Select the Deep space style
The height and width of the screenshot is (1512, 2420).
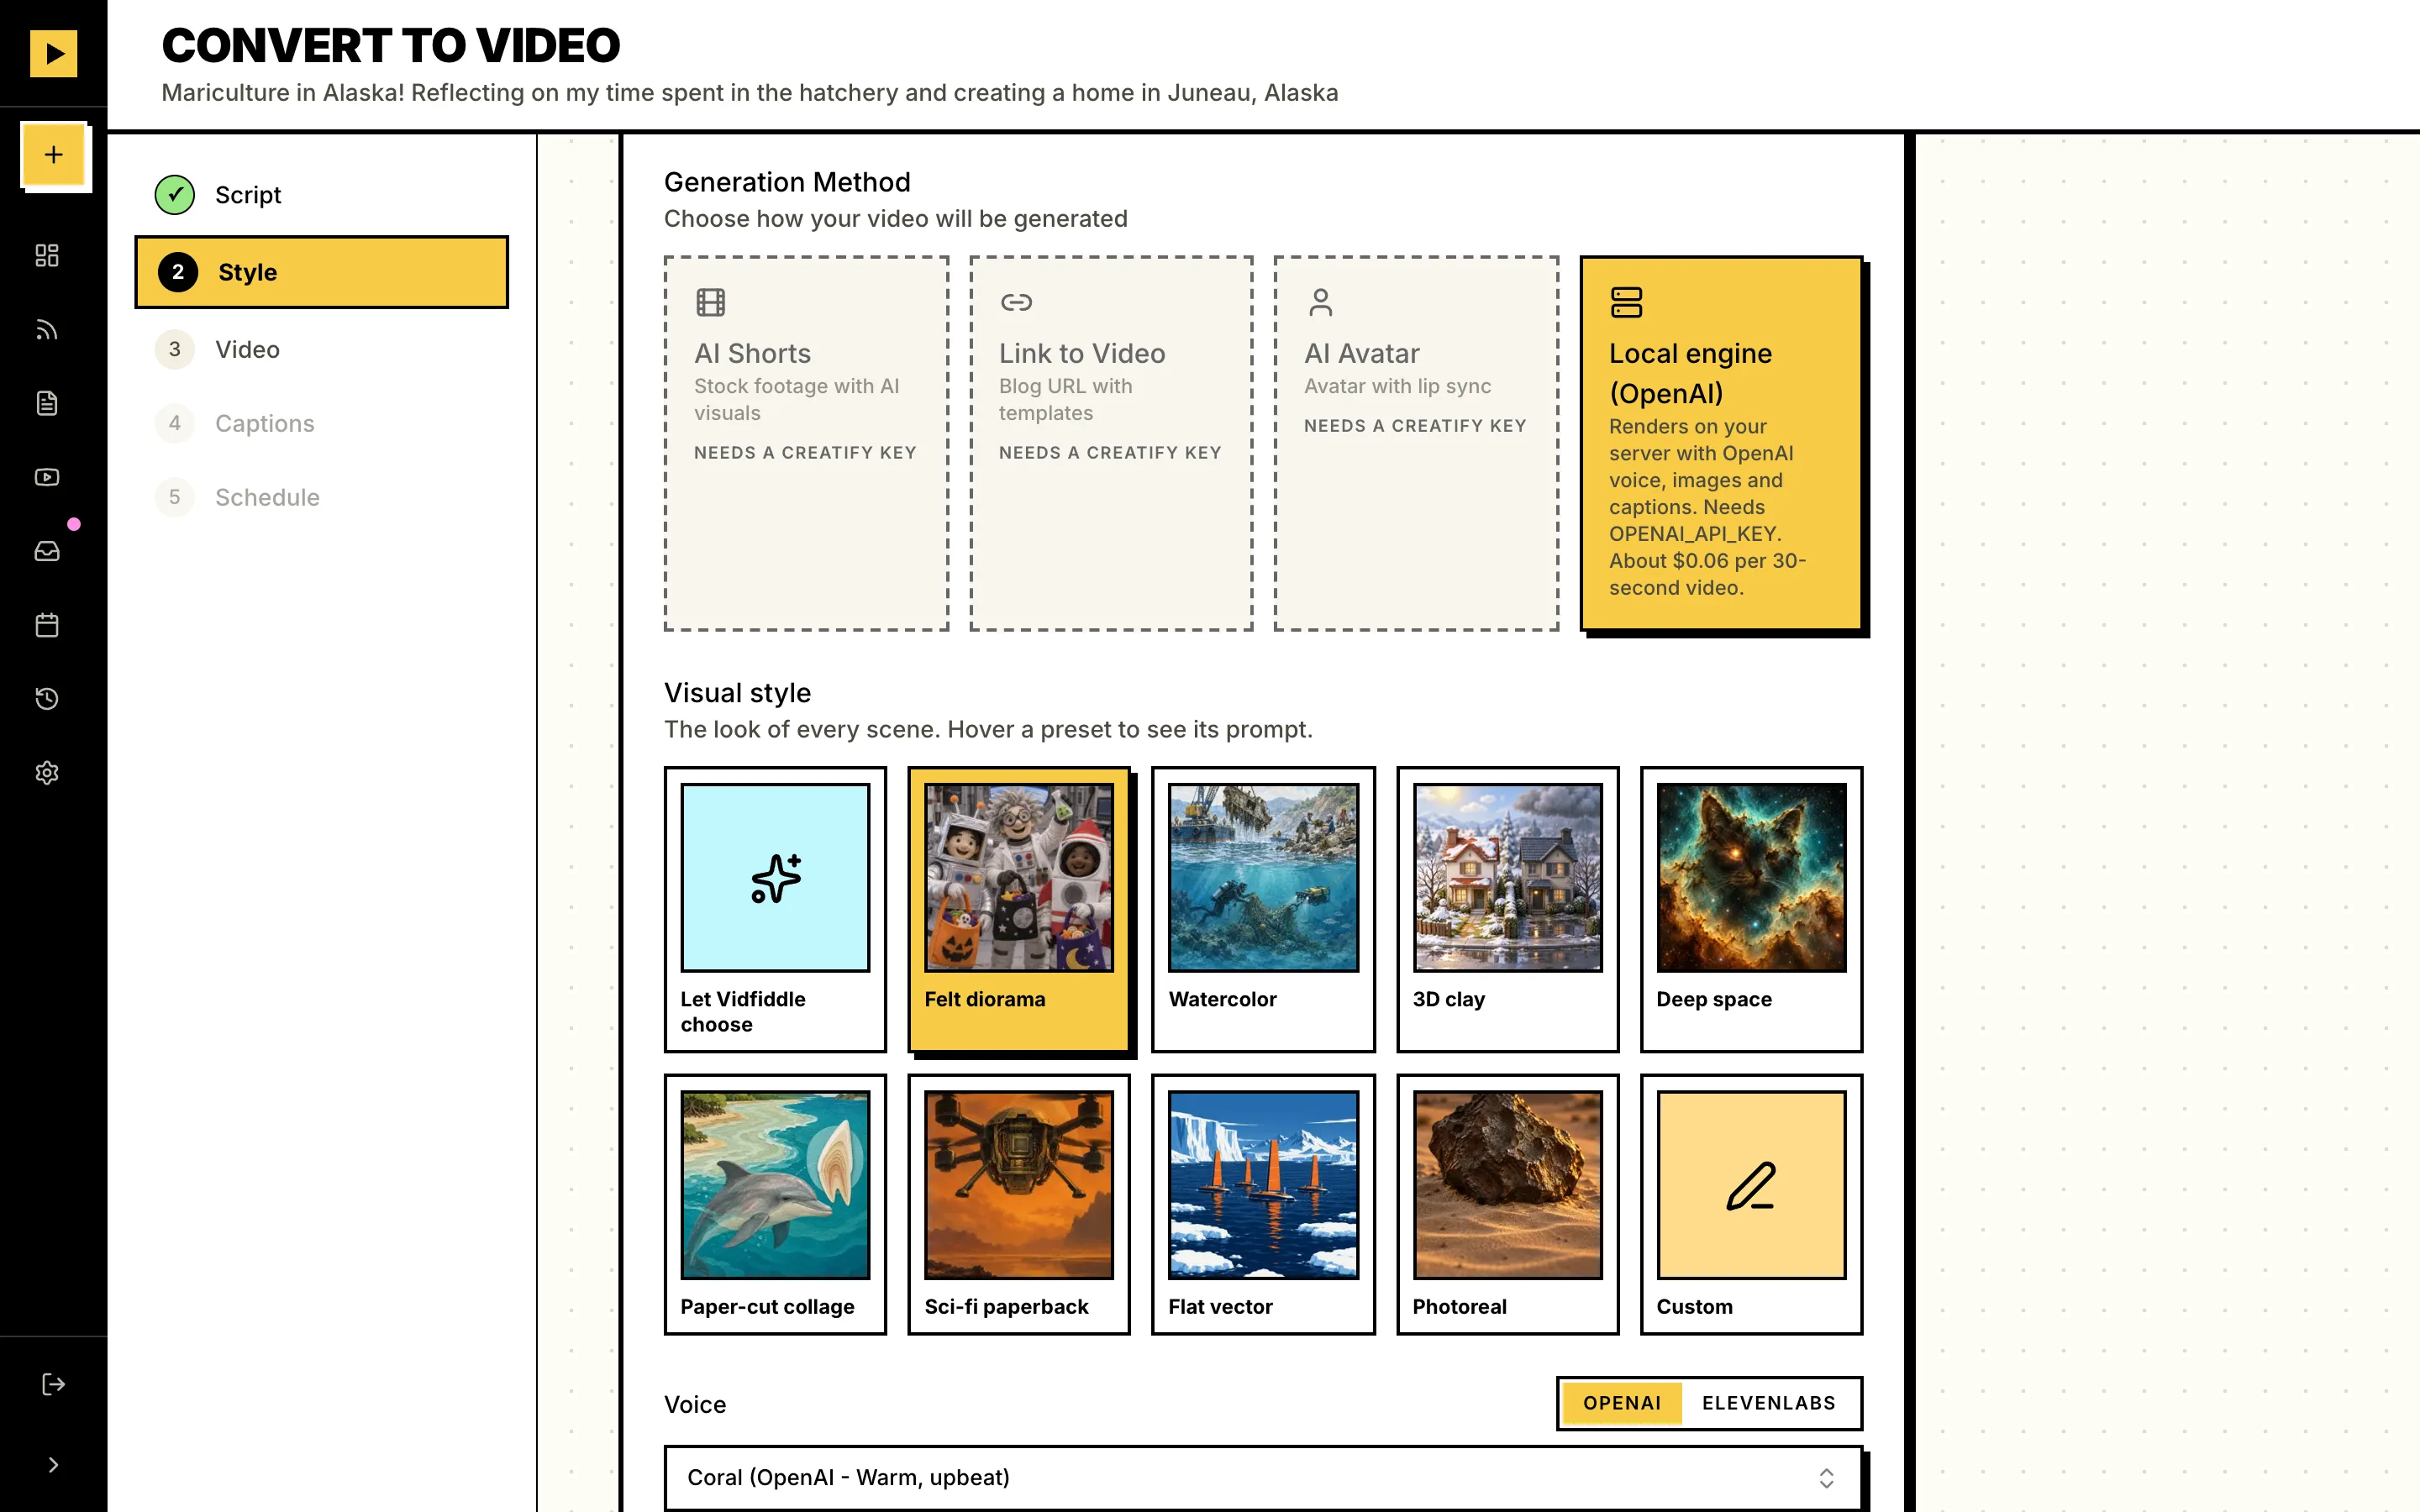pos(1751,909)
